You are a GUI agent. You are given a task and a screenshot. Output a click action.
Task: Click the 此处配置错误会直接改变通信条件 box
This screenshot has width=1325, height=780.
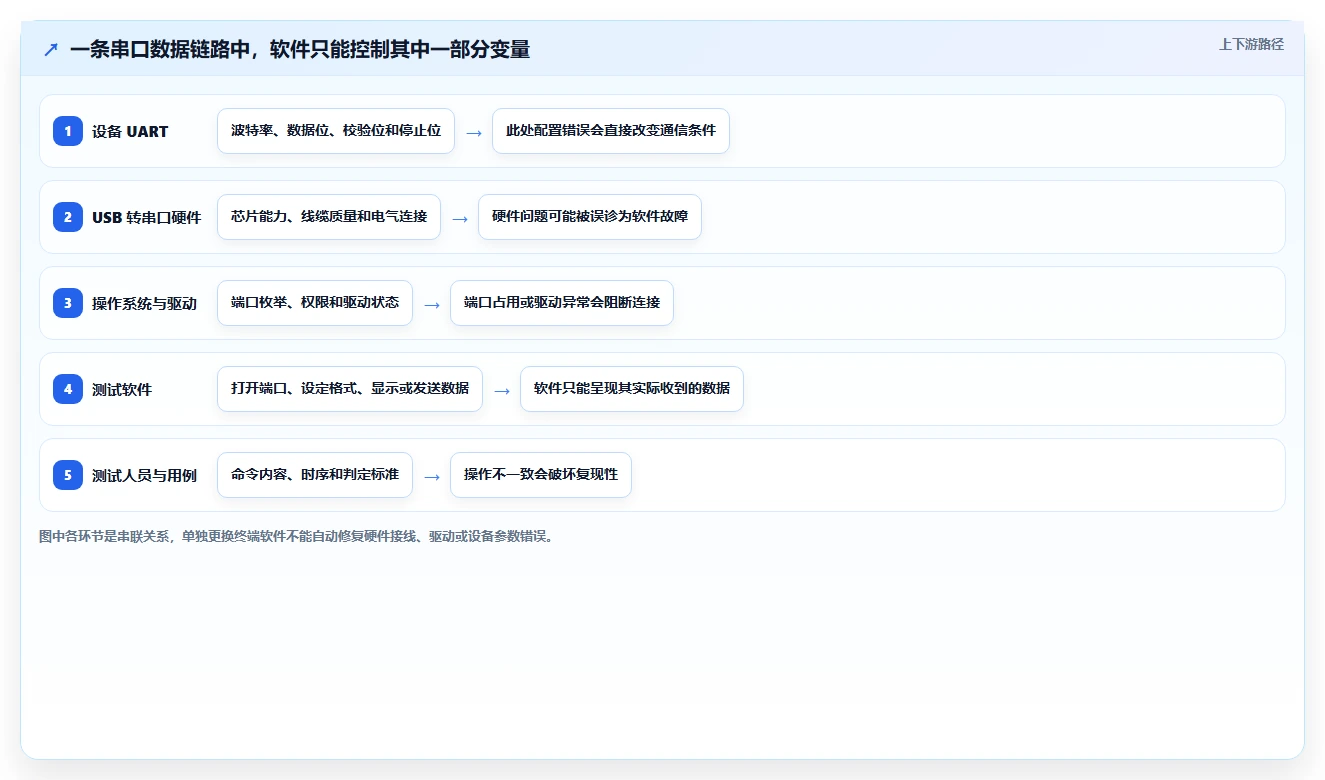(x=611, y=131)
